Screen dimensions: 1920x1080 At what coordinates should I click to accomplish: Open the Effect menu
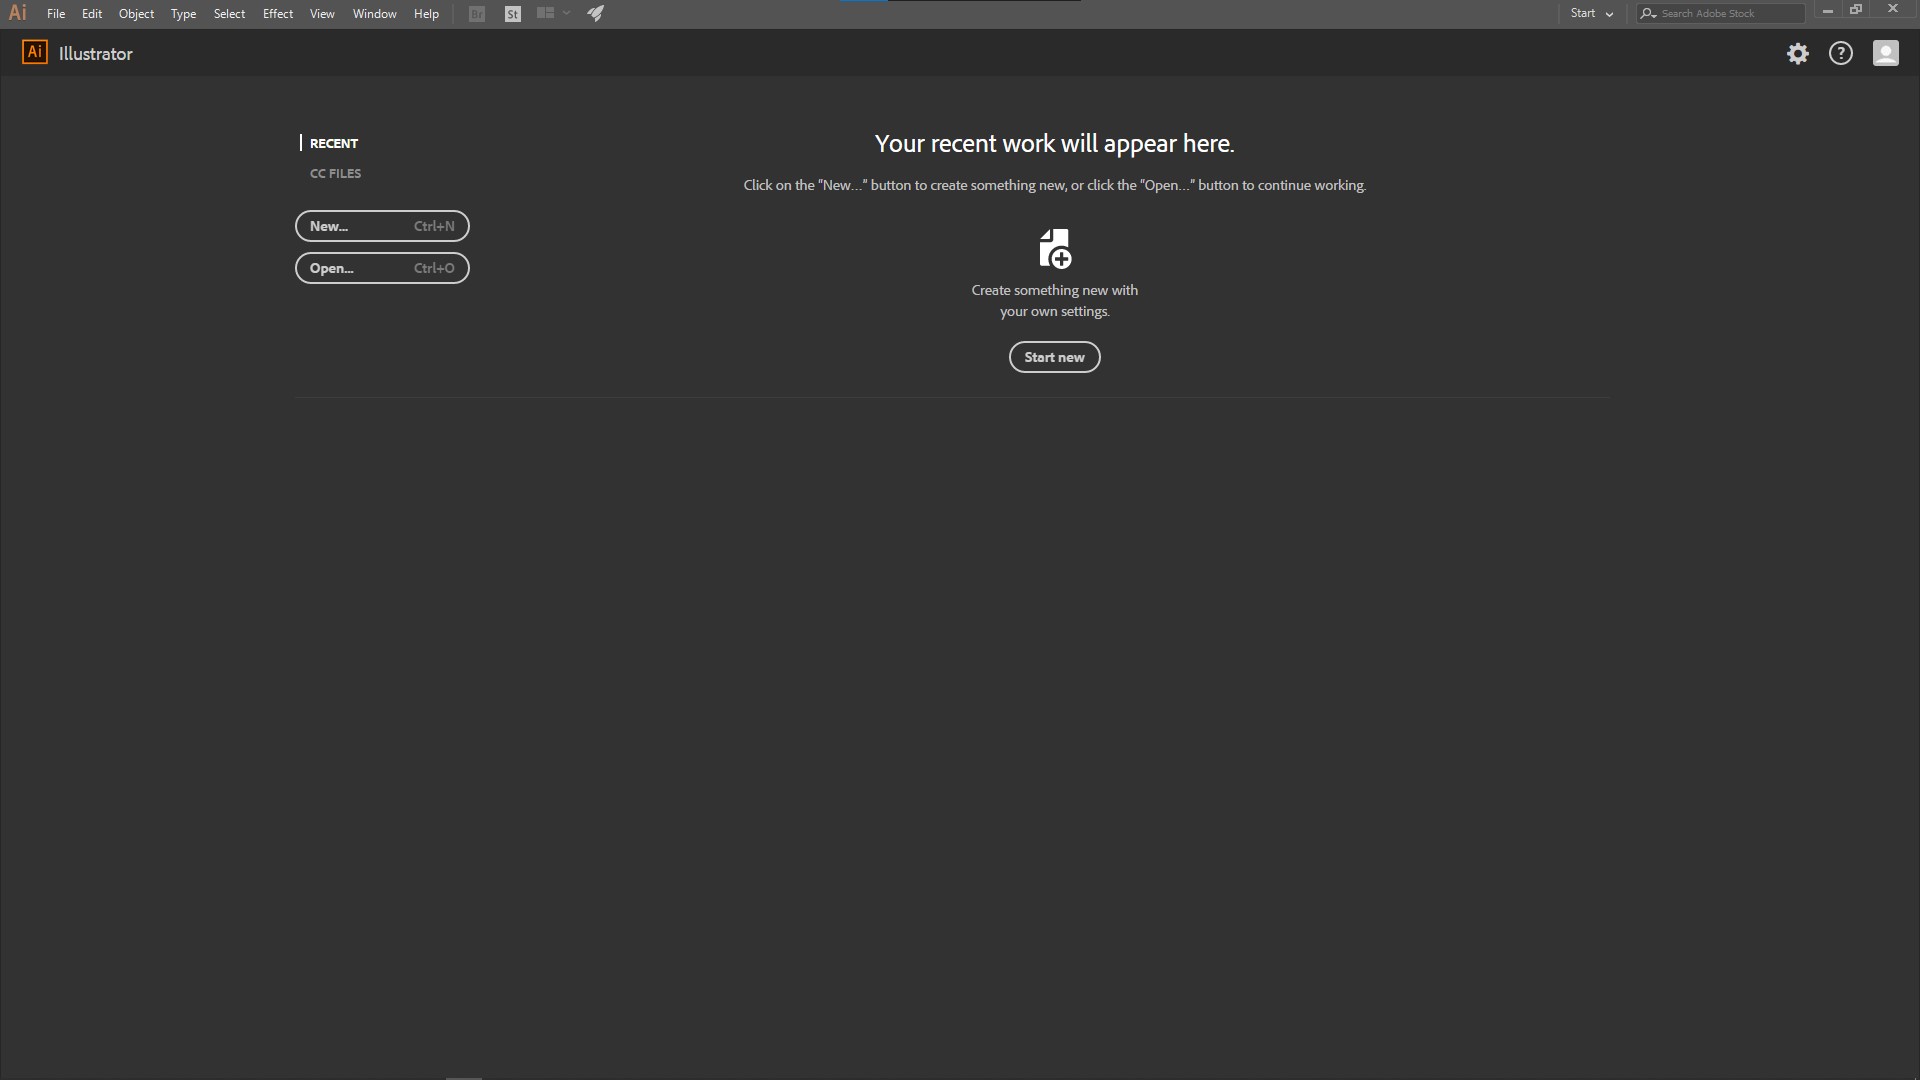278,14
